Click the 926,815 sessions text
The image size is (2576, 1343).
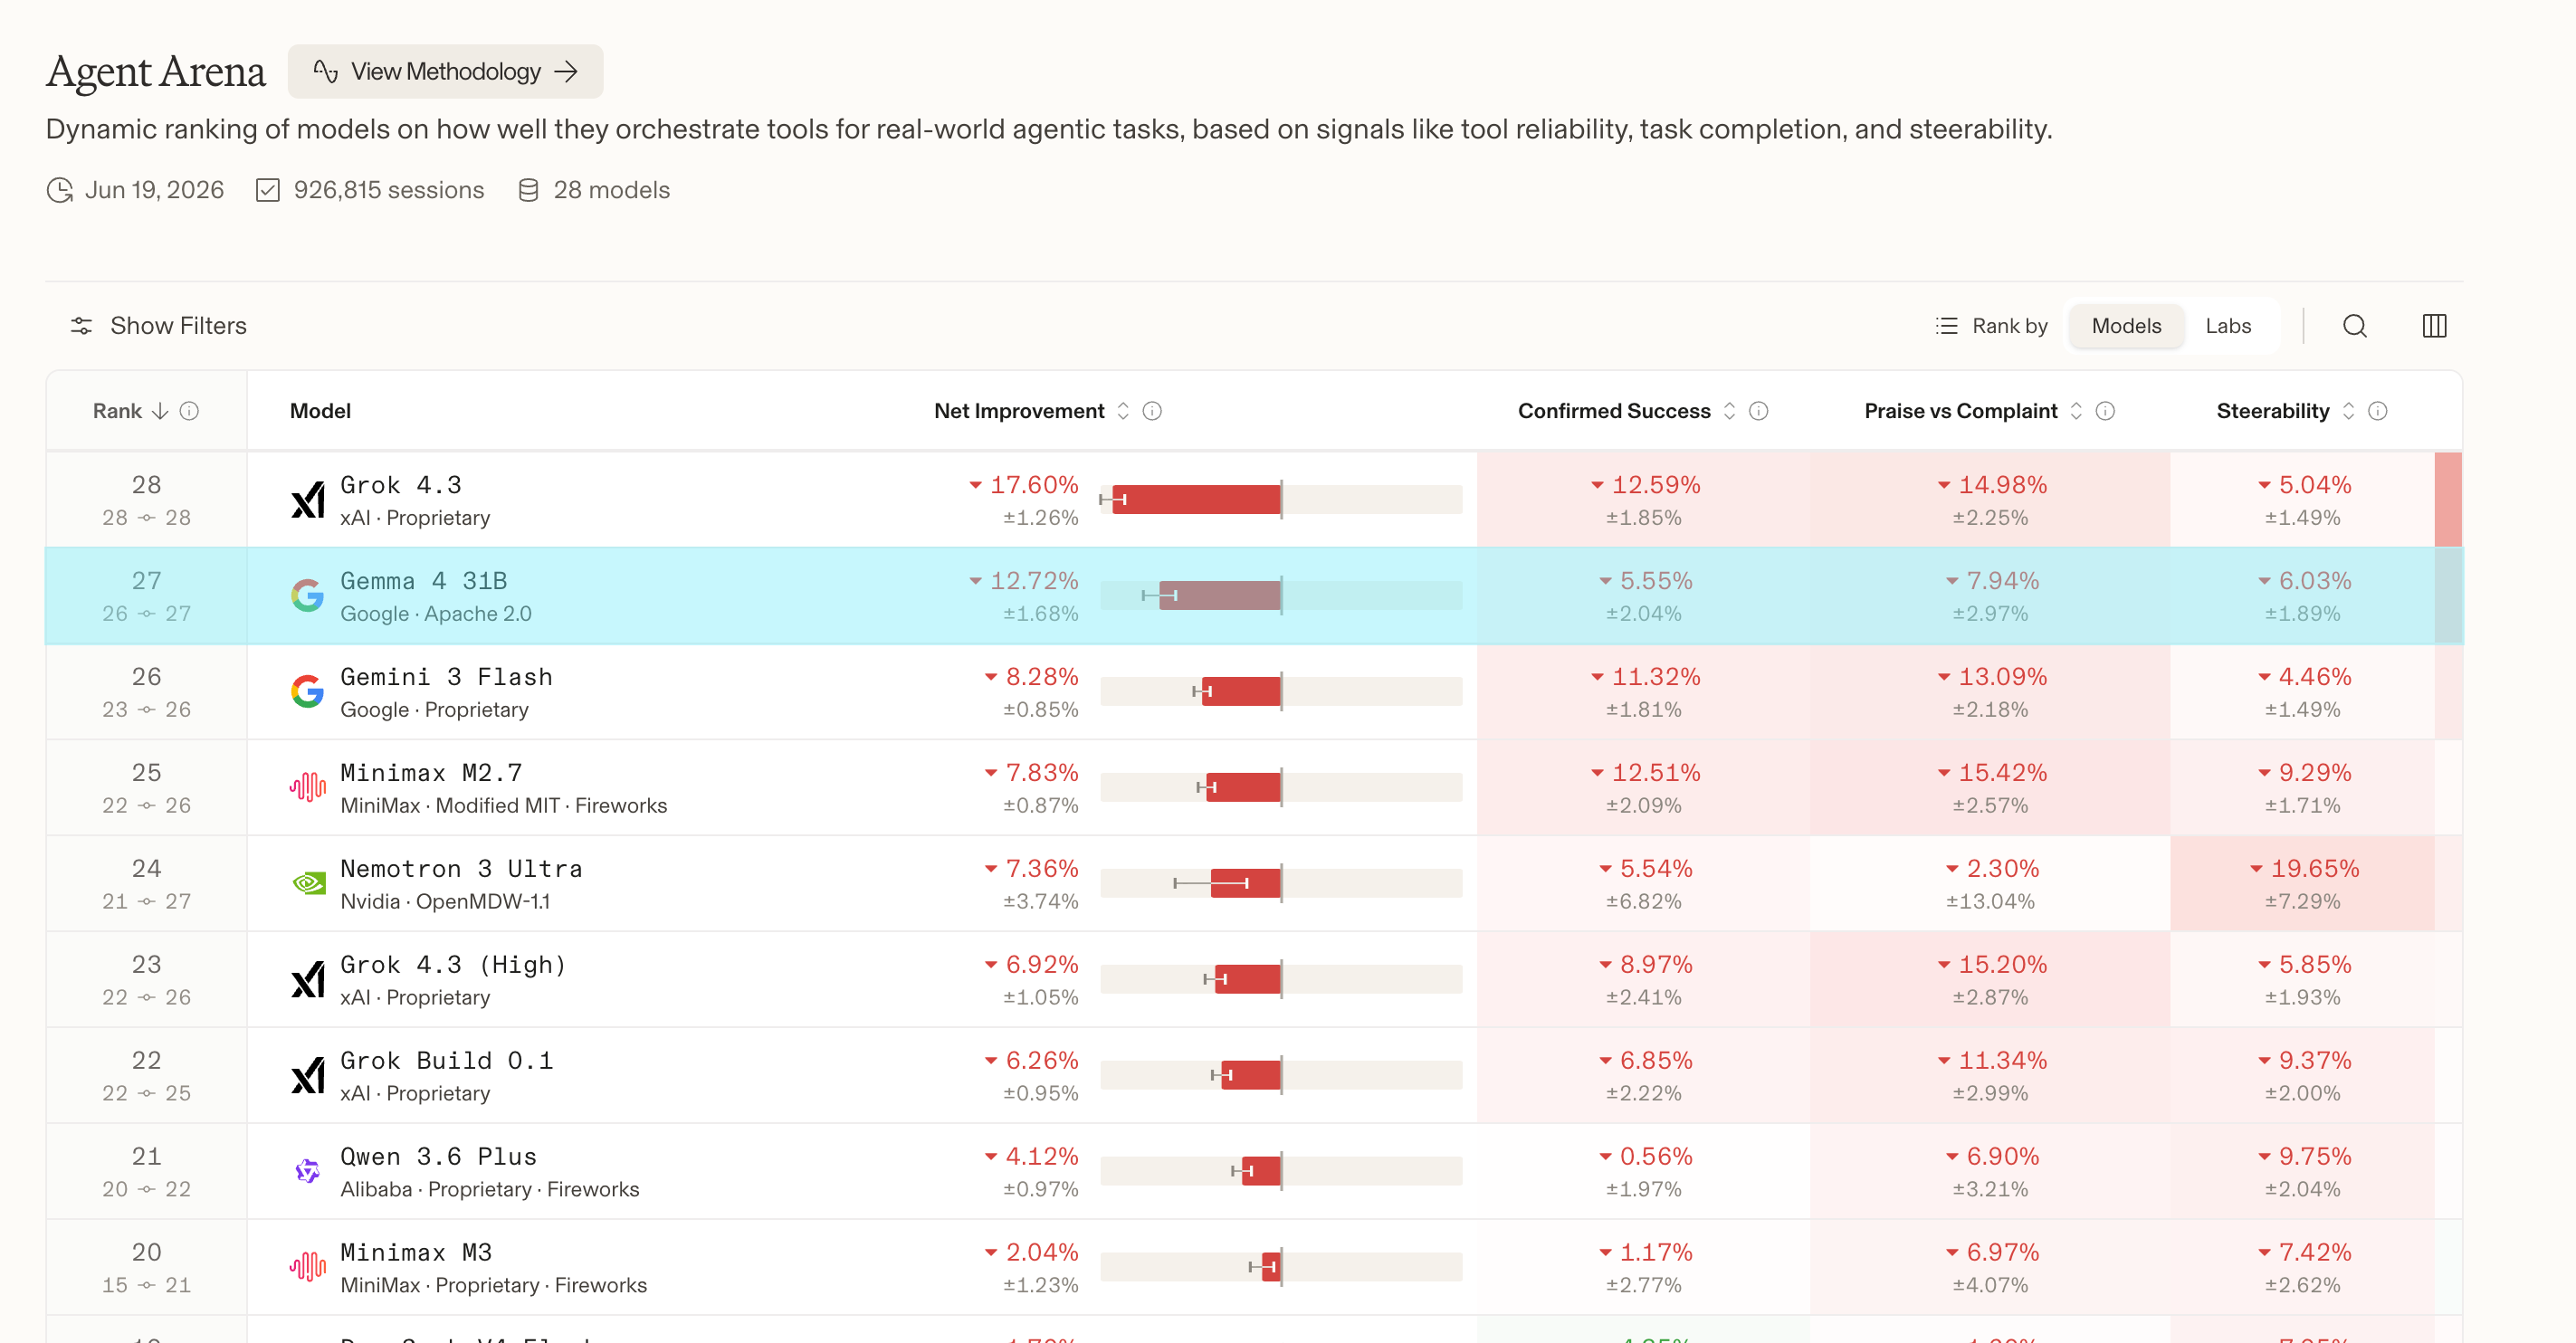[389, 190]
